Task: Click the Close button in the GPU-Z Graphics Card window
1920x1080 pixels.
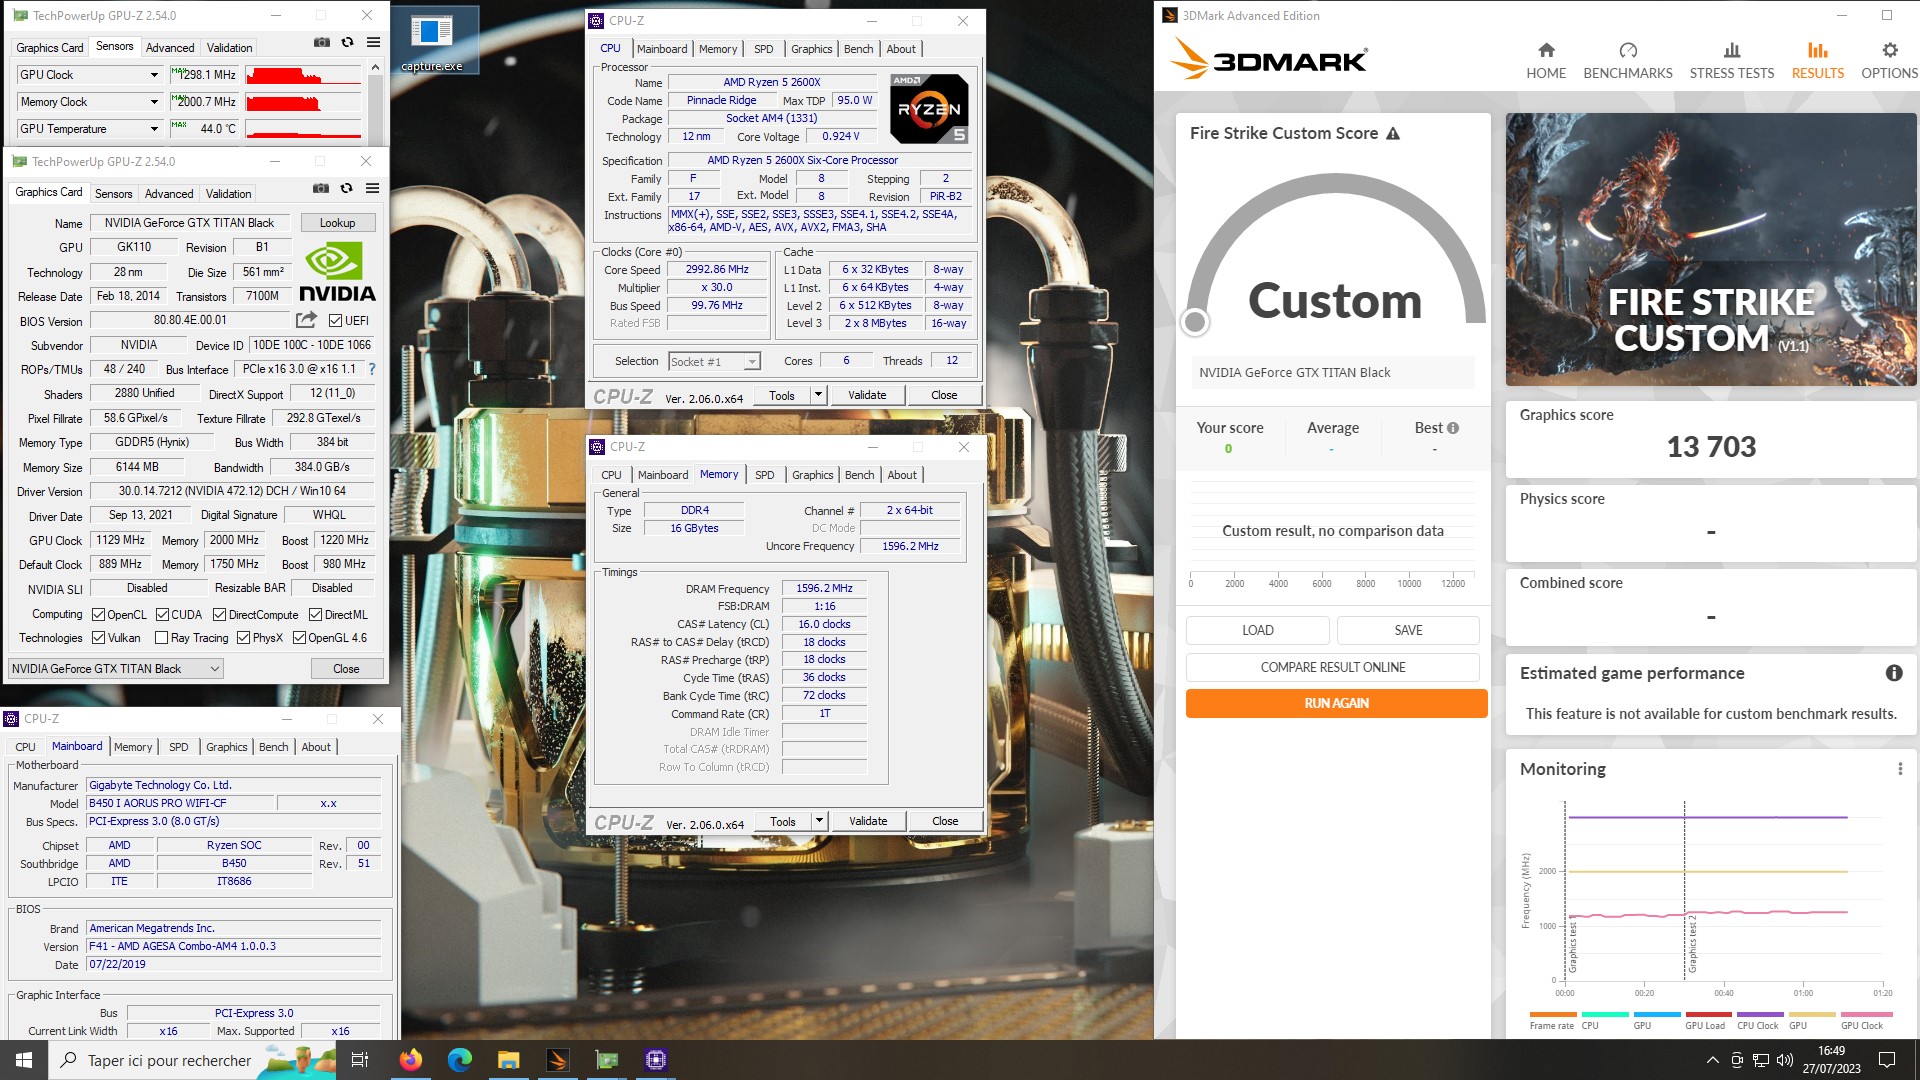Action: tap(346, 669)
